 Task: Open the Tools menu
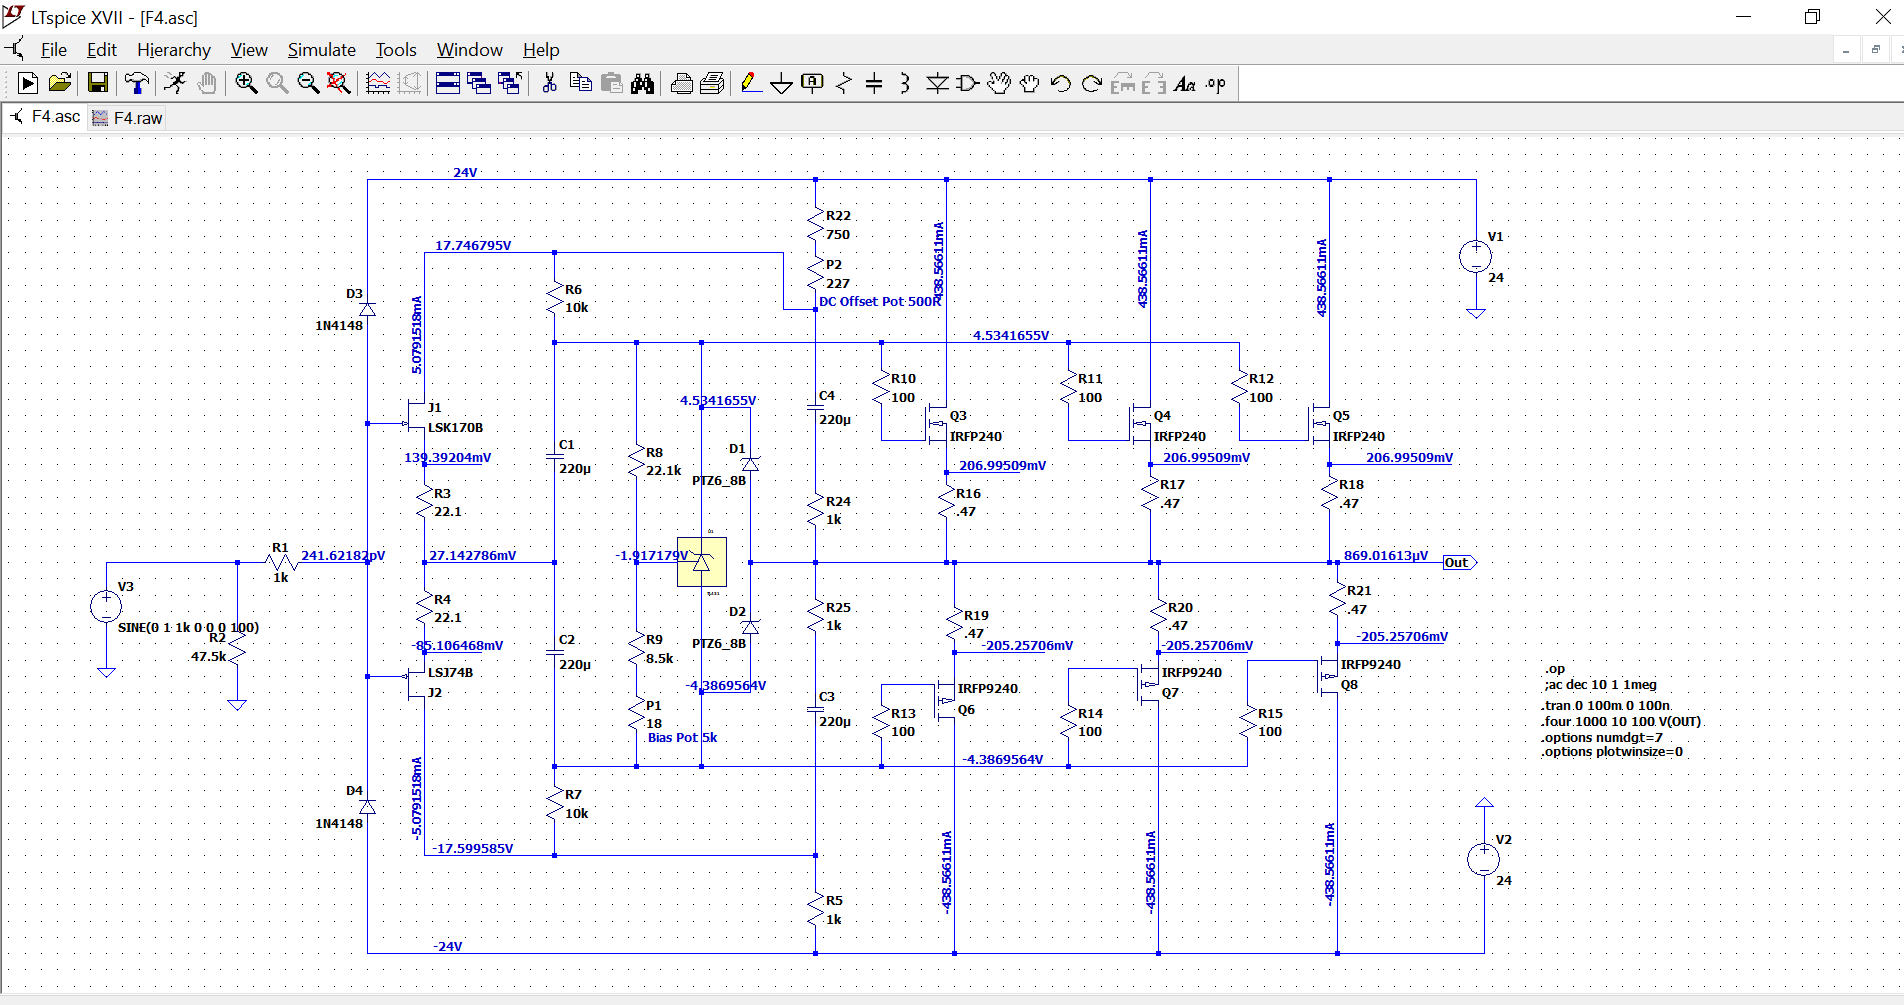396,50
